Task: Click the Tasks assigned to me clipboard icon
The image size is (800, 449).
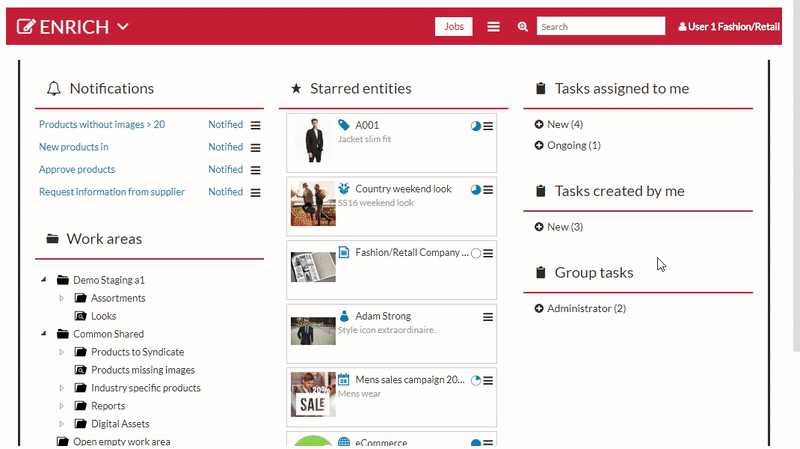Action: [x=541, y=89]
